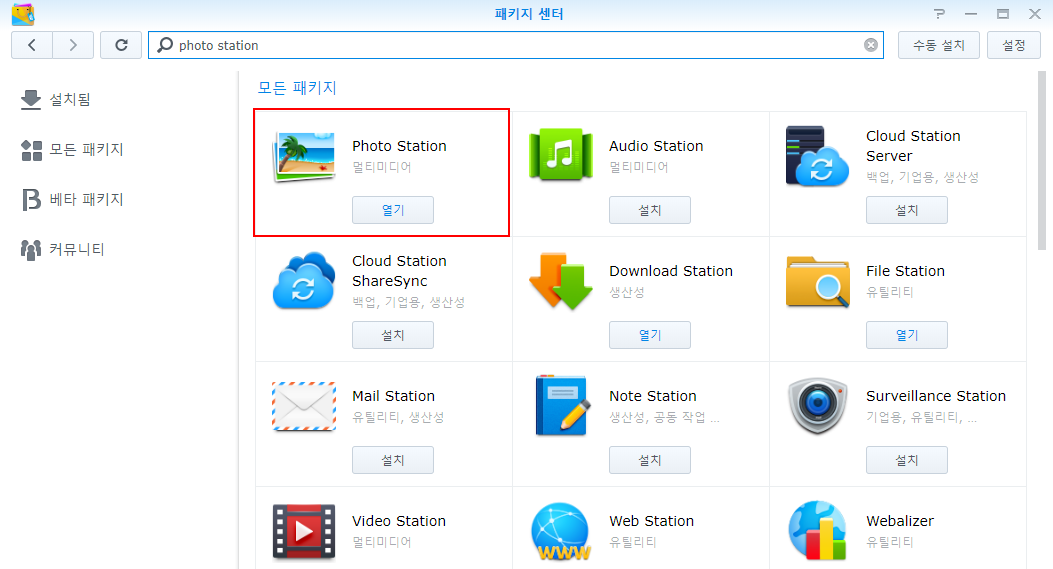Screen dimensions: 1053x569
Task: Clear the search field with the X icon
Action: [870, 45]
